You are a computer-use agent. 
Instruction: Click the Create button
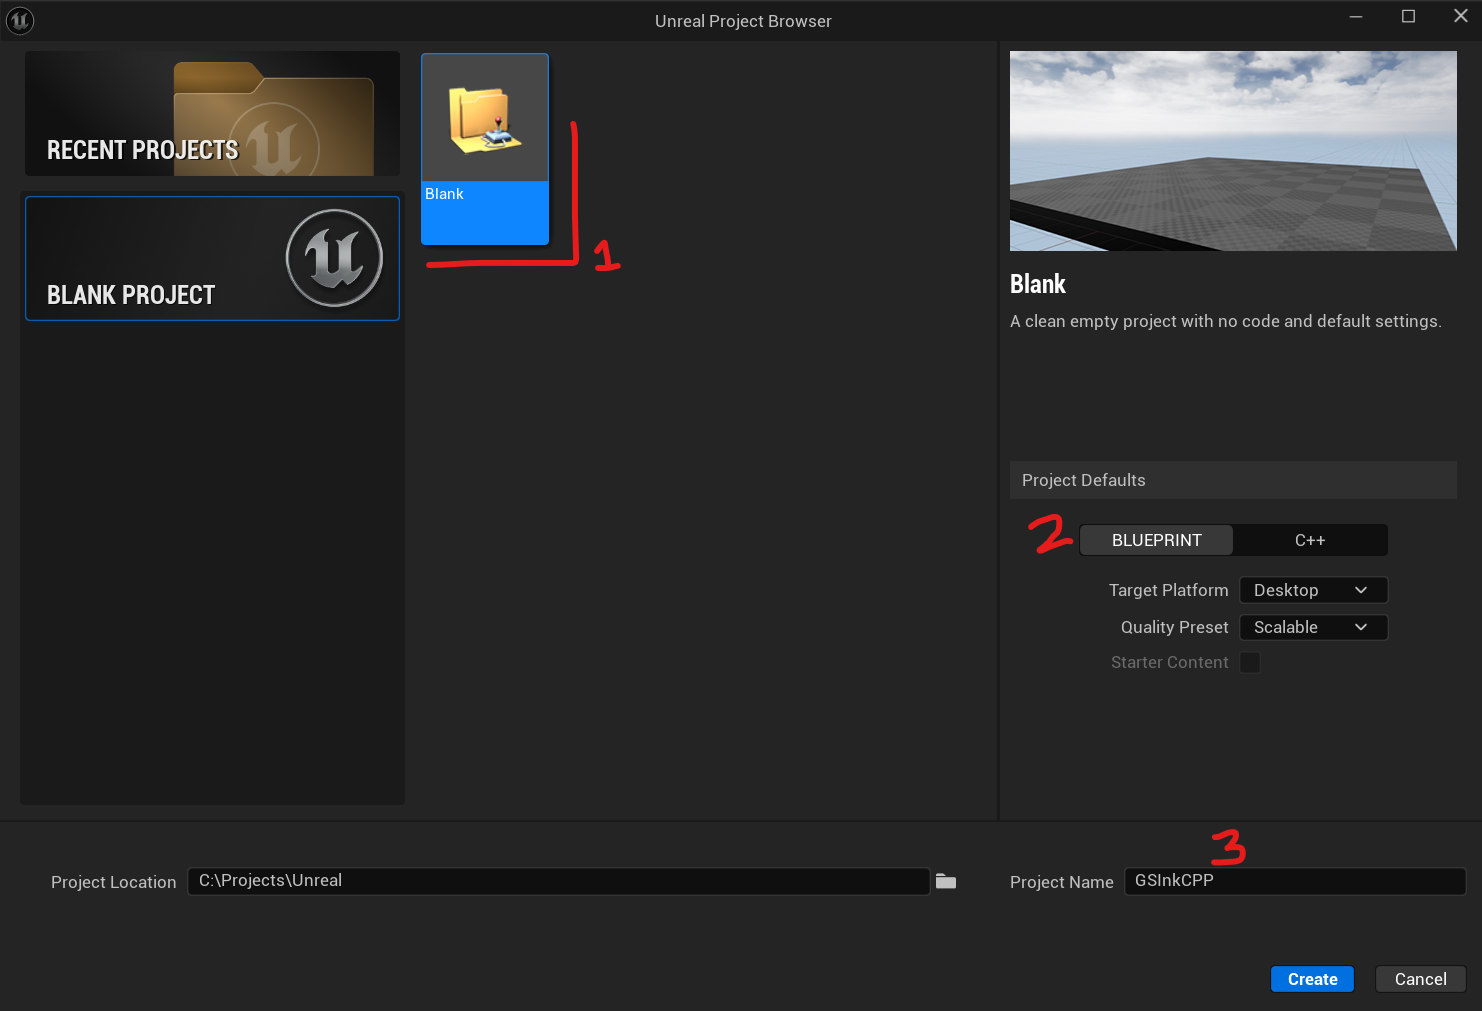(x=1312, y=979)
